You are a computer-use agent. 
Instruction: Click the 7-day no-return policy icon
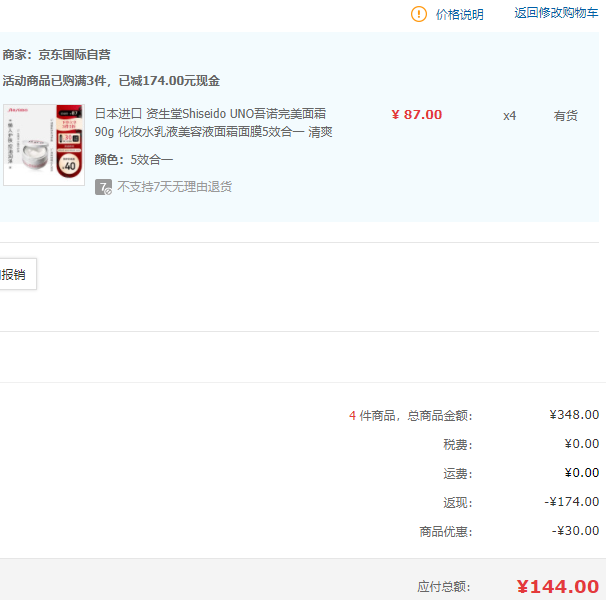(x=103, y=187)
